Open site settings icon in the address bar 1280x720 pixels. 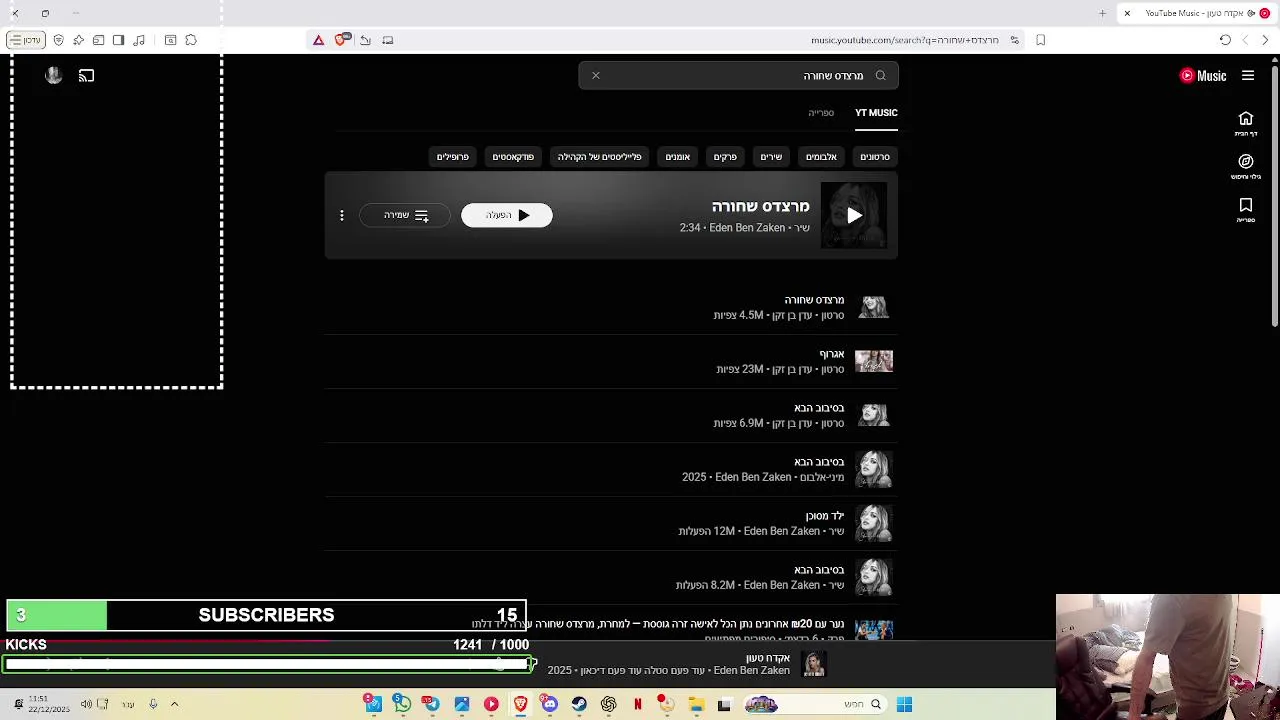(1015, 40)
